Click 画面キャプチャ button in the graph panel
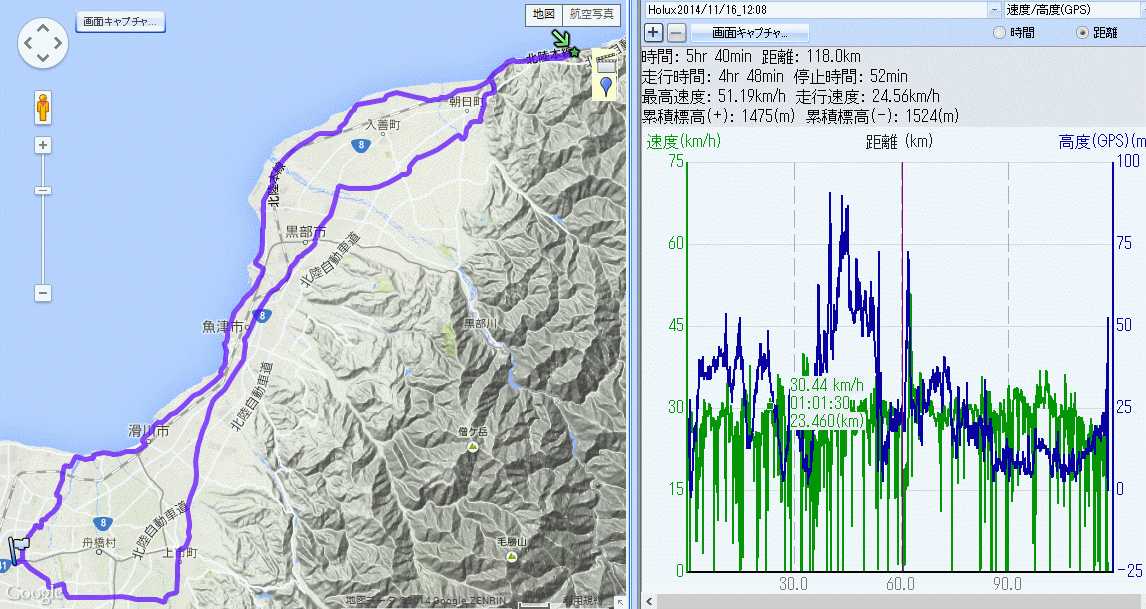The width and height of the screenshot is (1146, 609). tap(736, 33)
